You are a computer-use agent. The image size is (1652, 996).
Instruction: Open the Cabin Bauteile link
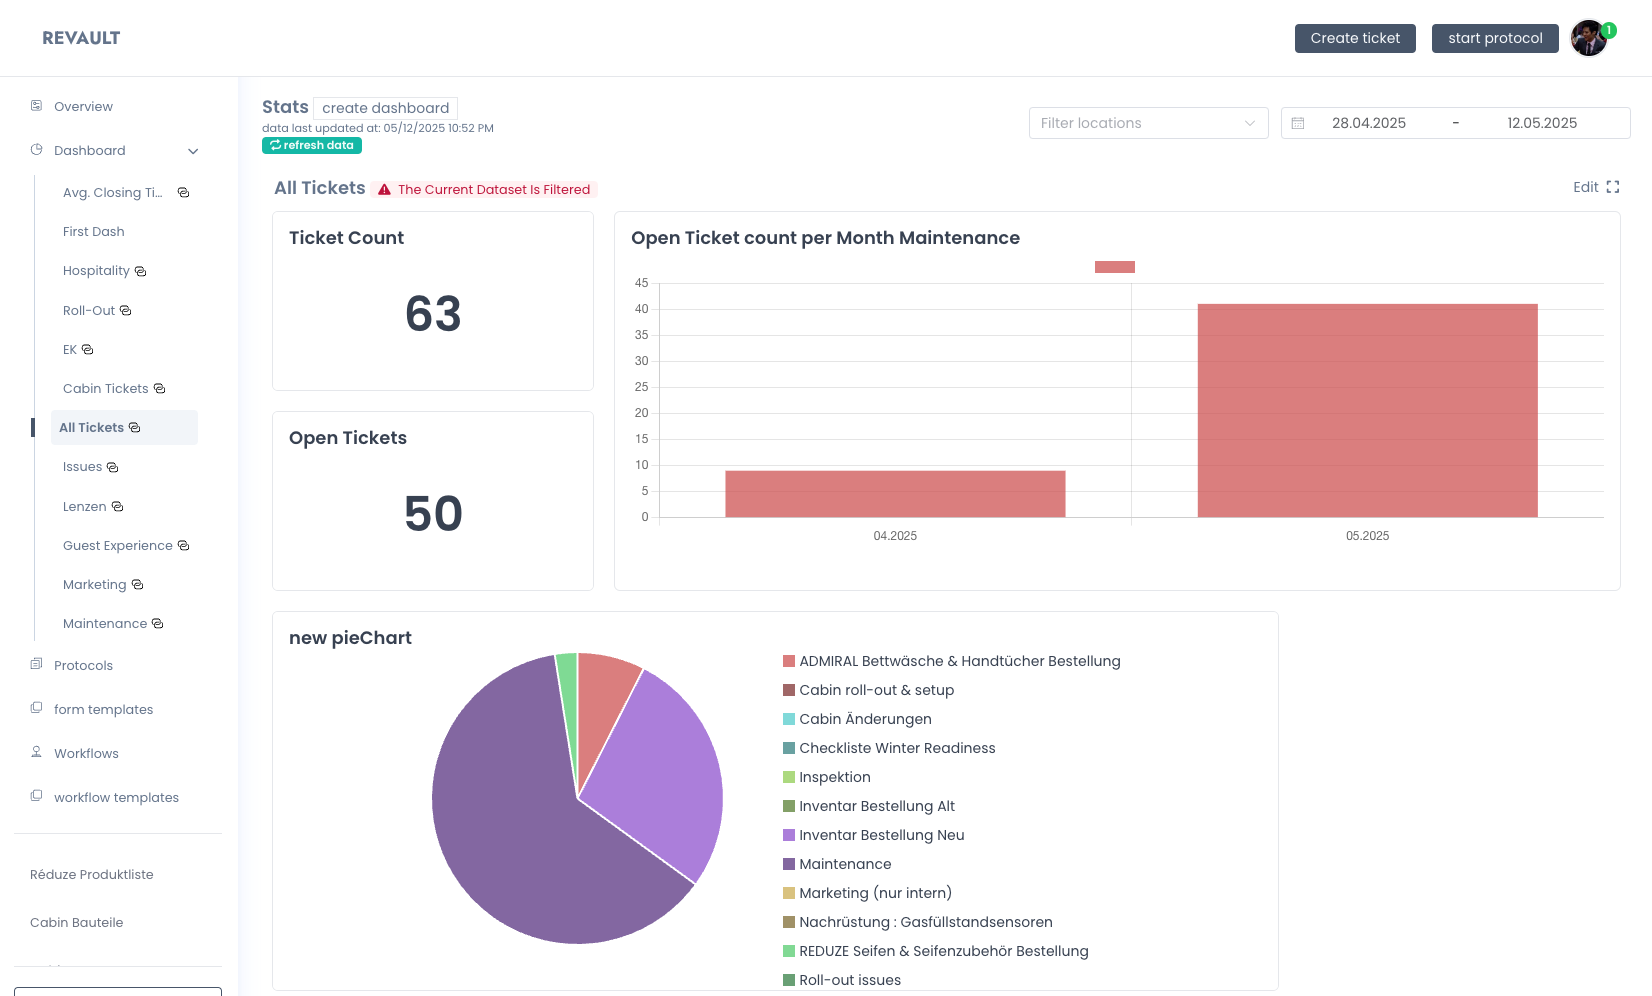coord(77,922)
